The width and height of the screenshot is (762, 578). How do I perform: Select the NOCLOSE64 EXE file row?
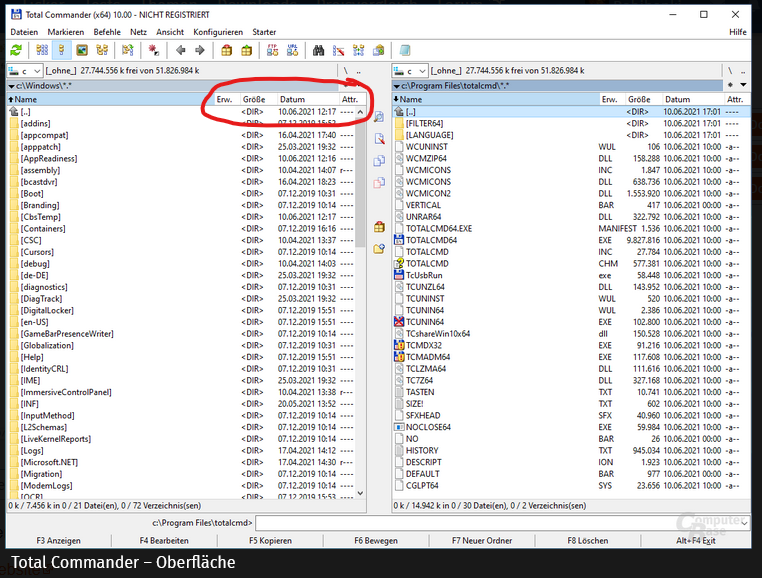(x=571, y=427)
